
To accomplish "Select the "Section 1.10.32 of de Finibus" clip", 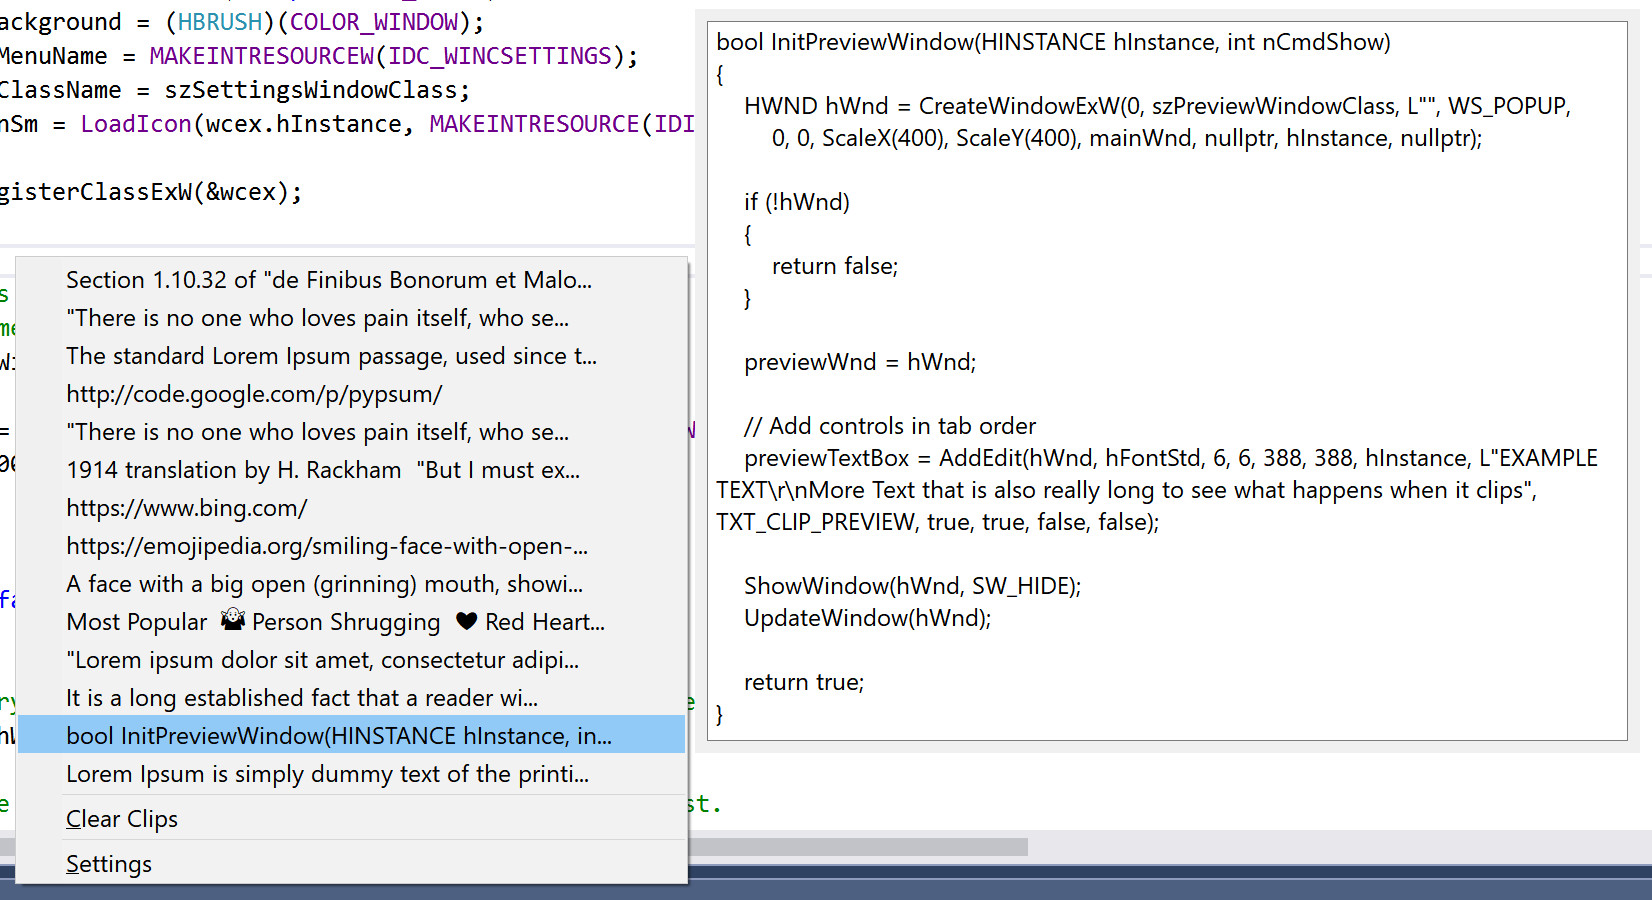I will click(329, 280).
